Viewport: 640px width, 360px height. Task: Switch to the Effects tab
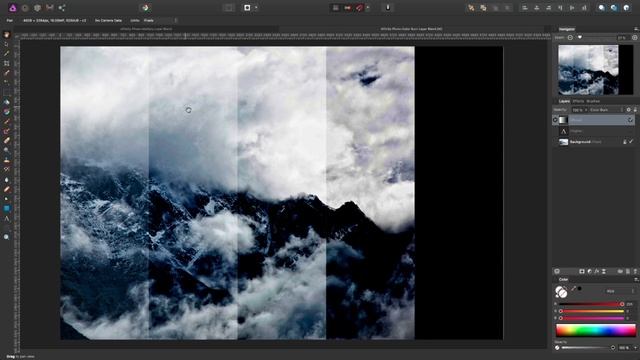[578, 101]
